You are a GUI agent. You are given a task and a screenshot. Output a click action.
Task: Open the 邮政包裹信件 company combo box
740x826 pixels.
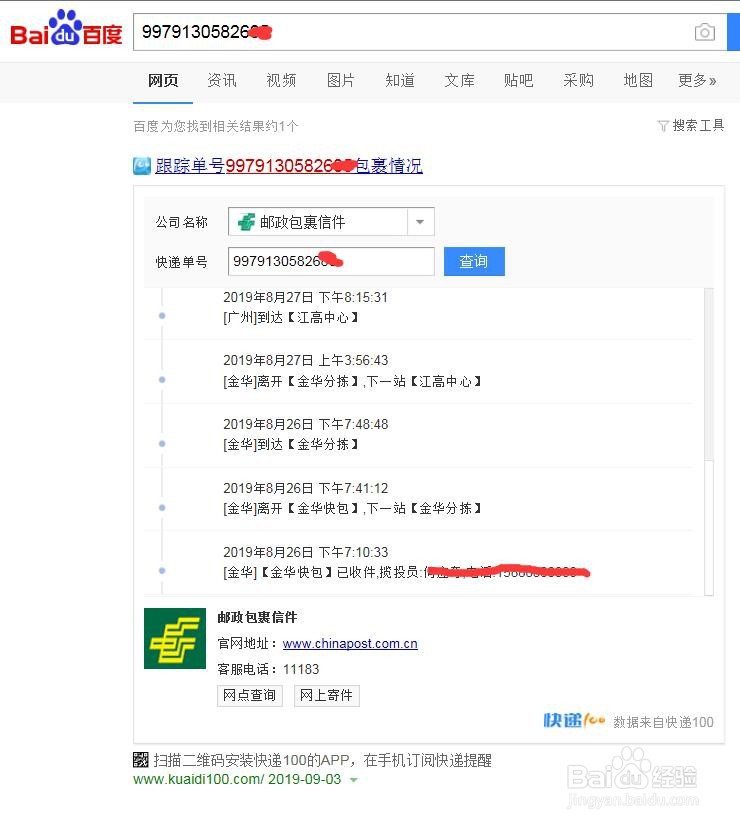click(331, 222)
